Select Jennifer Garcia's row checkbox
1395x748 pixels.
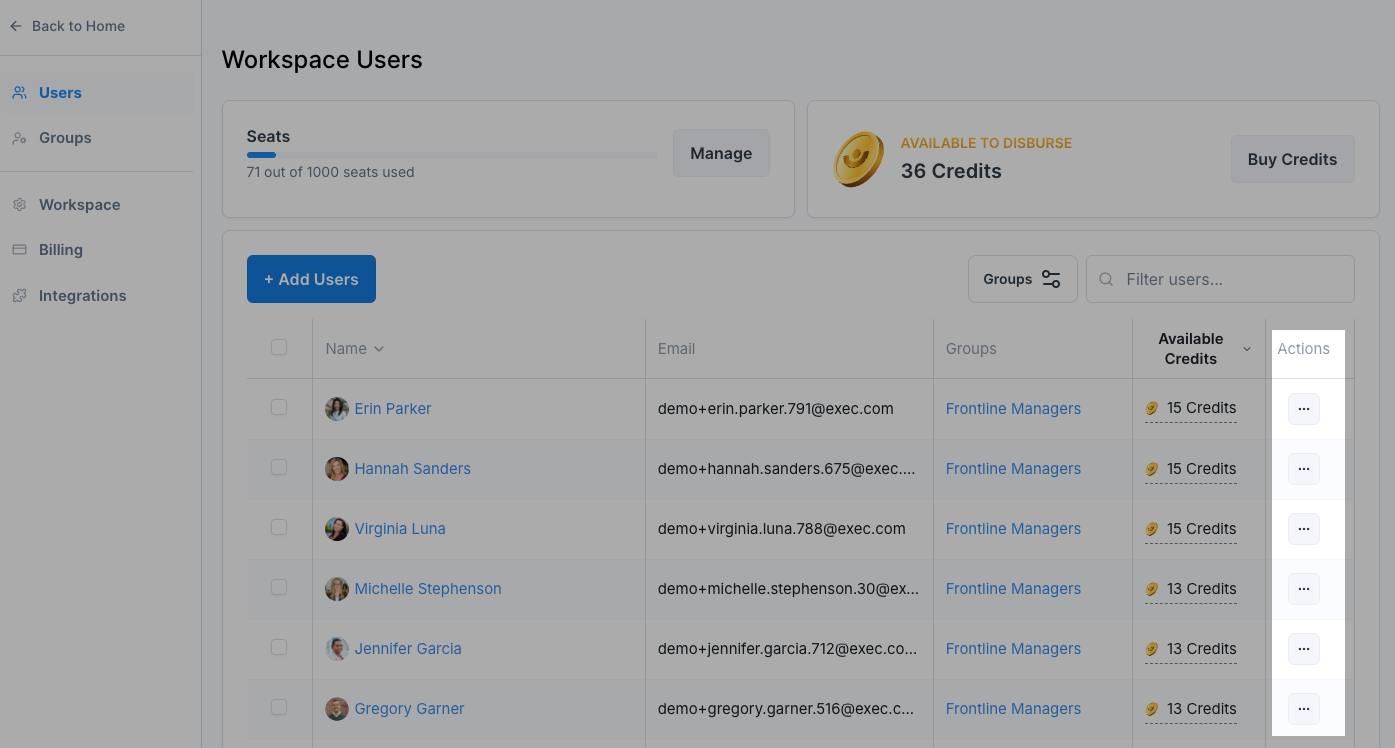(279, 647)
